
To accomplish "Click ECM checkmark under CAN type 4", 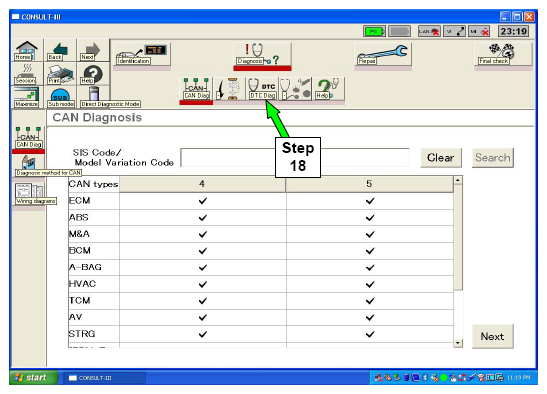I will click(x=202, y=201).
